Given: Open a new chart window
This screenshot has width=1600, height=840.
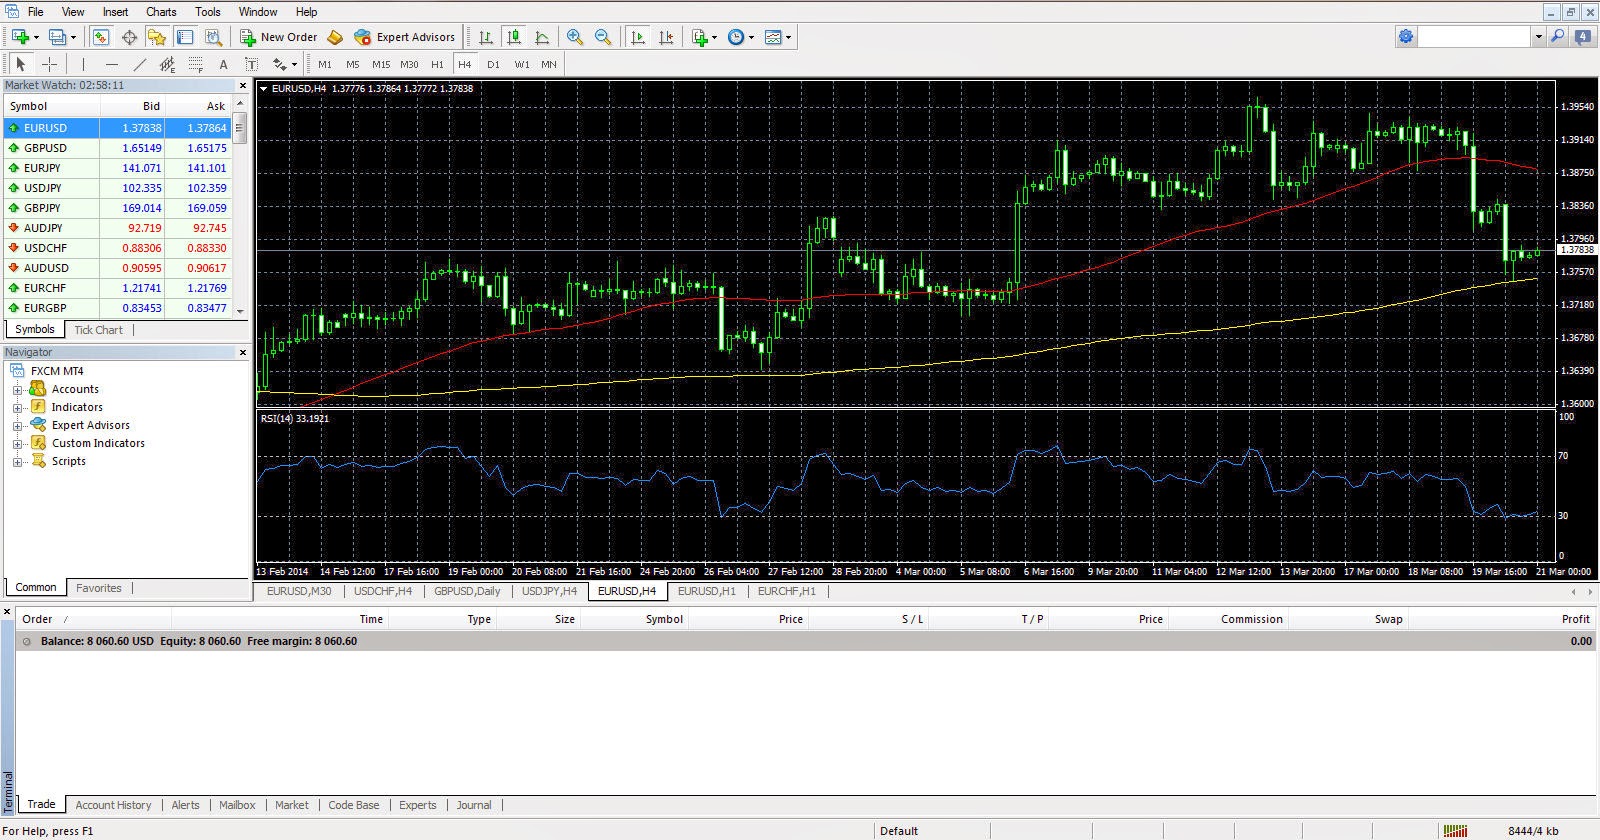Looking at the screenshot, I should 20,37.
